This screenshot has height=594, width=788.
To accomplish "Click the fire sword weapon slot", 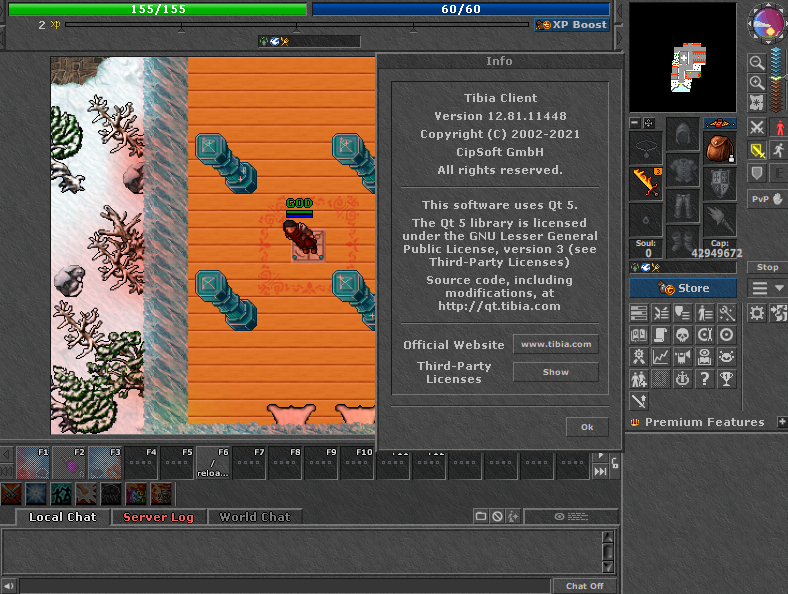I will [646, 183].
